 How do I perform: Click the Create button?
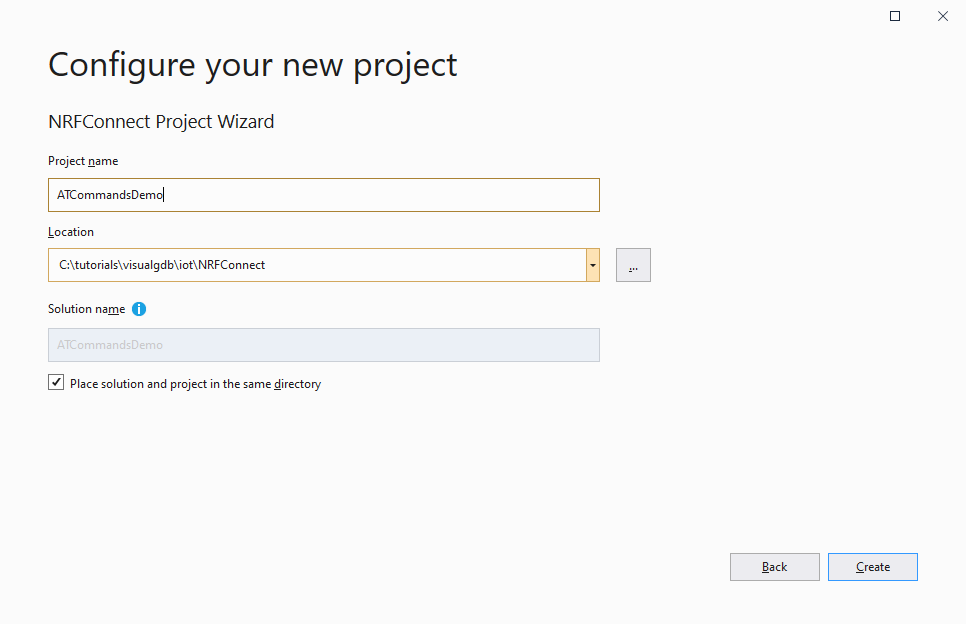click(872, 567)
